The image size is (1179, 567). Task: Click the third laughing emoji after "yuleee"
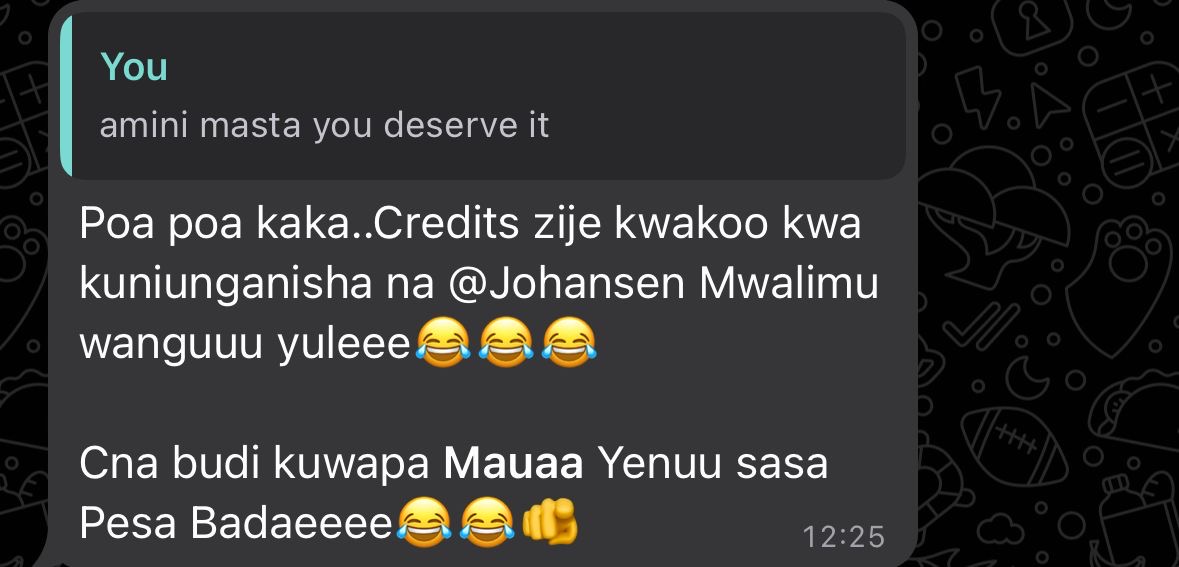pos(569,342)
